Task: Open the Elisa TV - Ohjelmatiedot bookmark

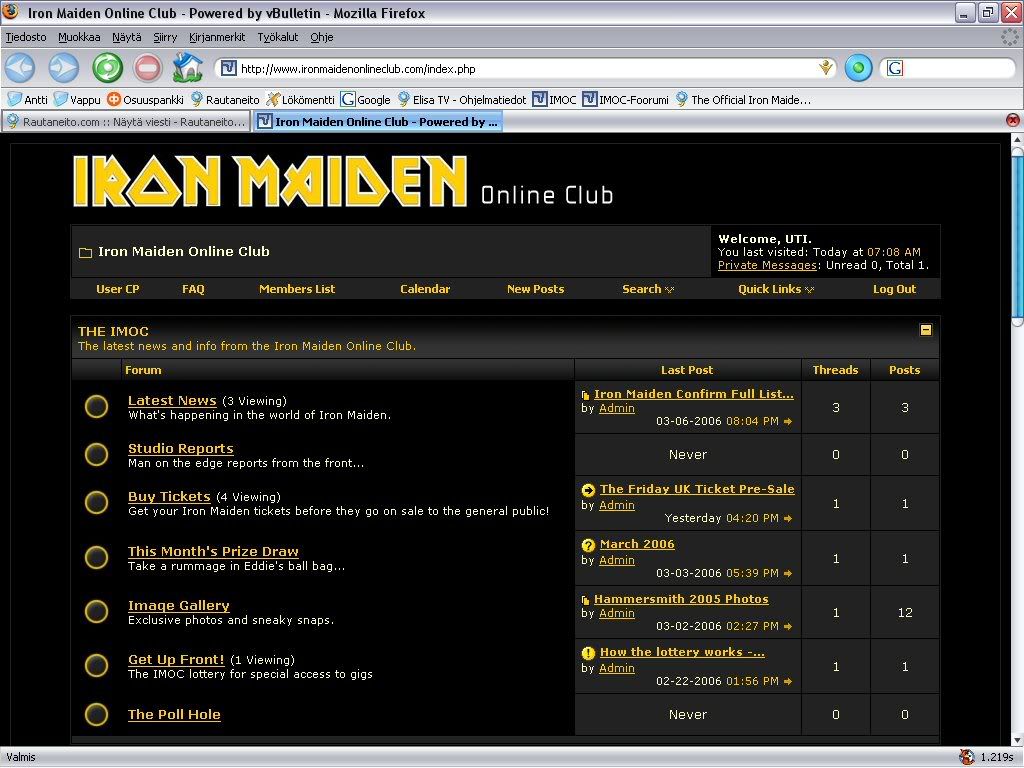Action: [462, 100]
